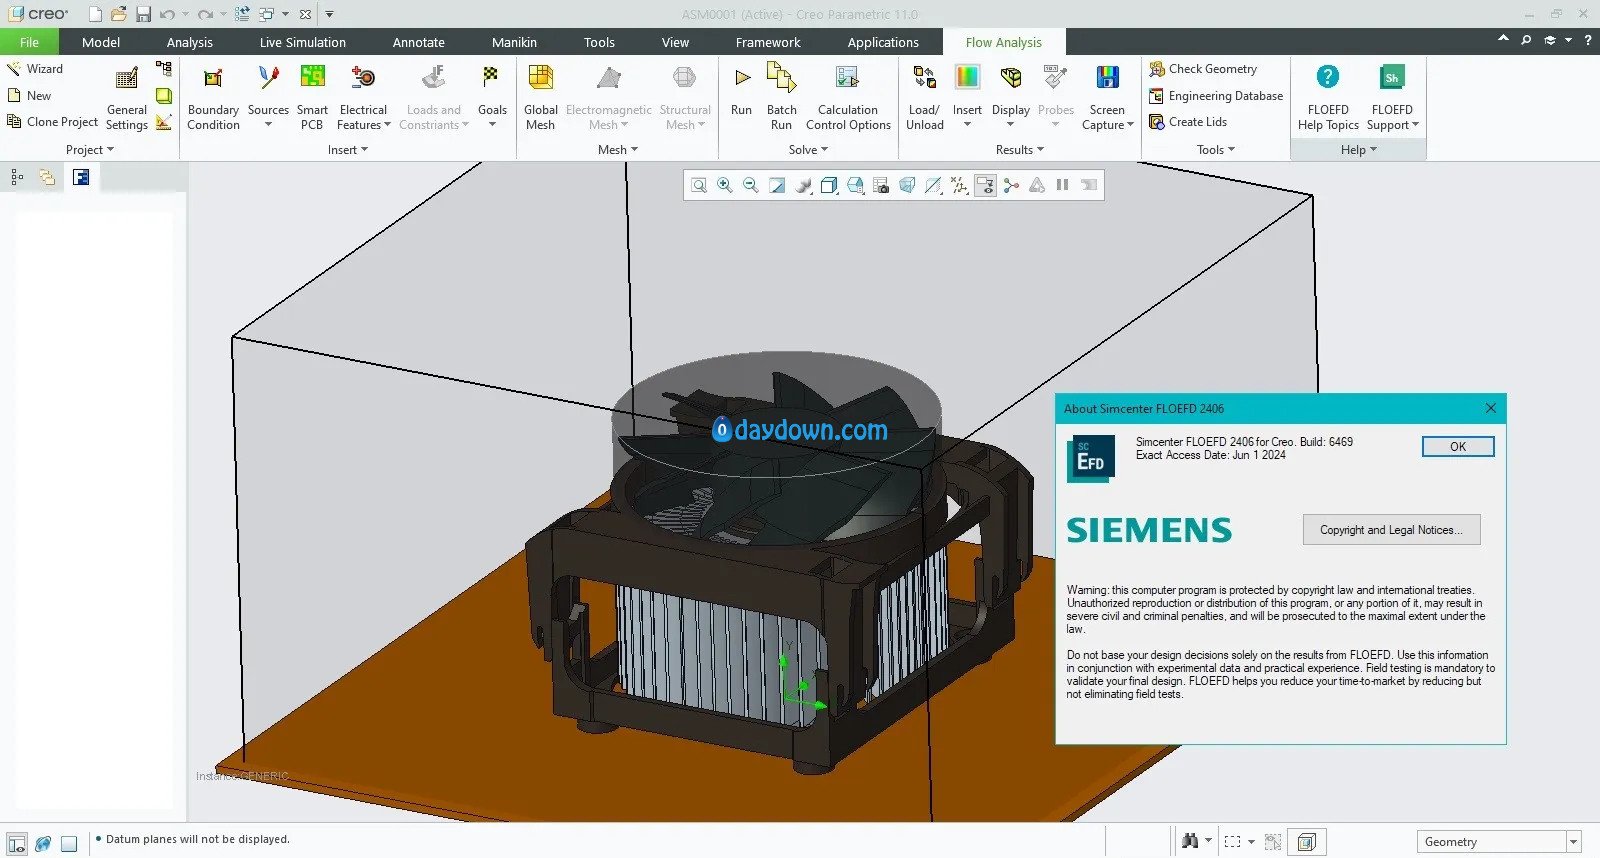The height and width of the screenshot is (858, 1600).
Task: Click Load/Unload results
Action: click(925, 98)
